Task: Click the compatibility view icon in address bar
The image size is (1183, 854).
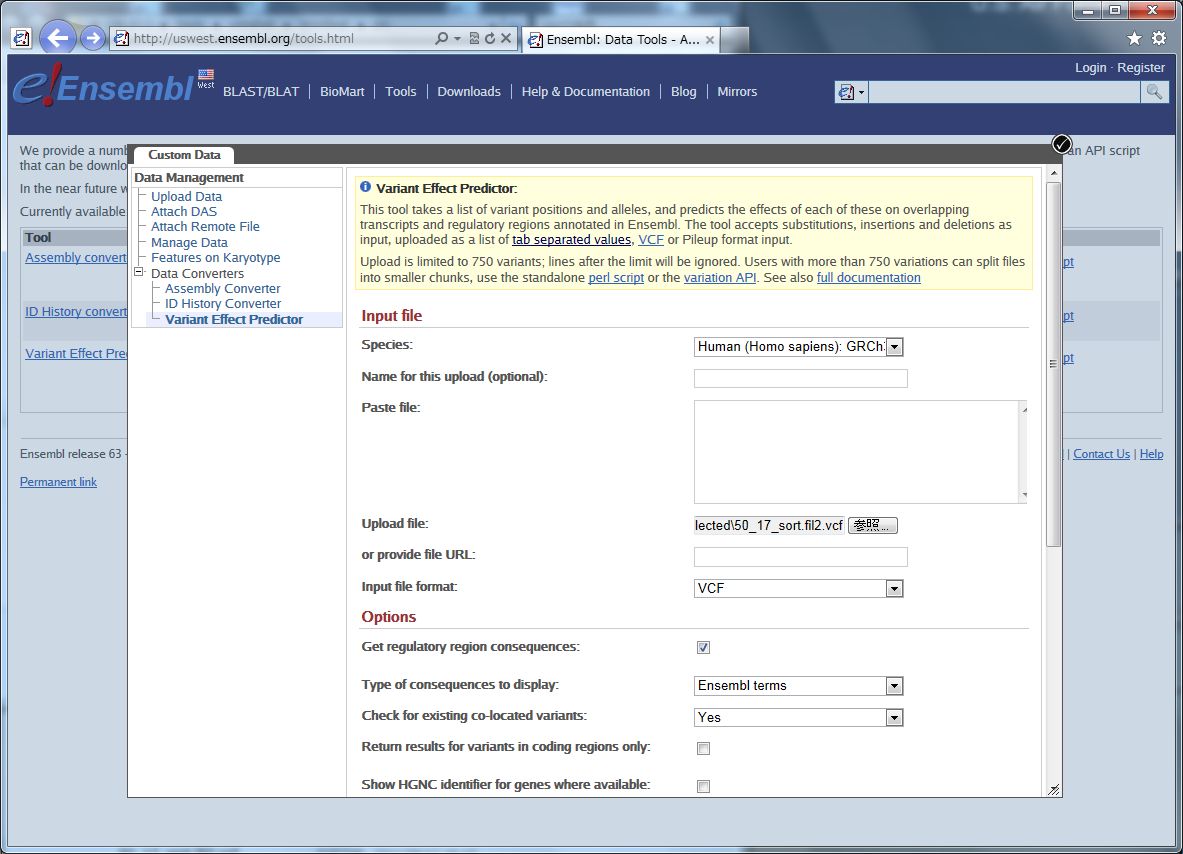Action: pos(474,38)
